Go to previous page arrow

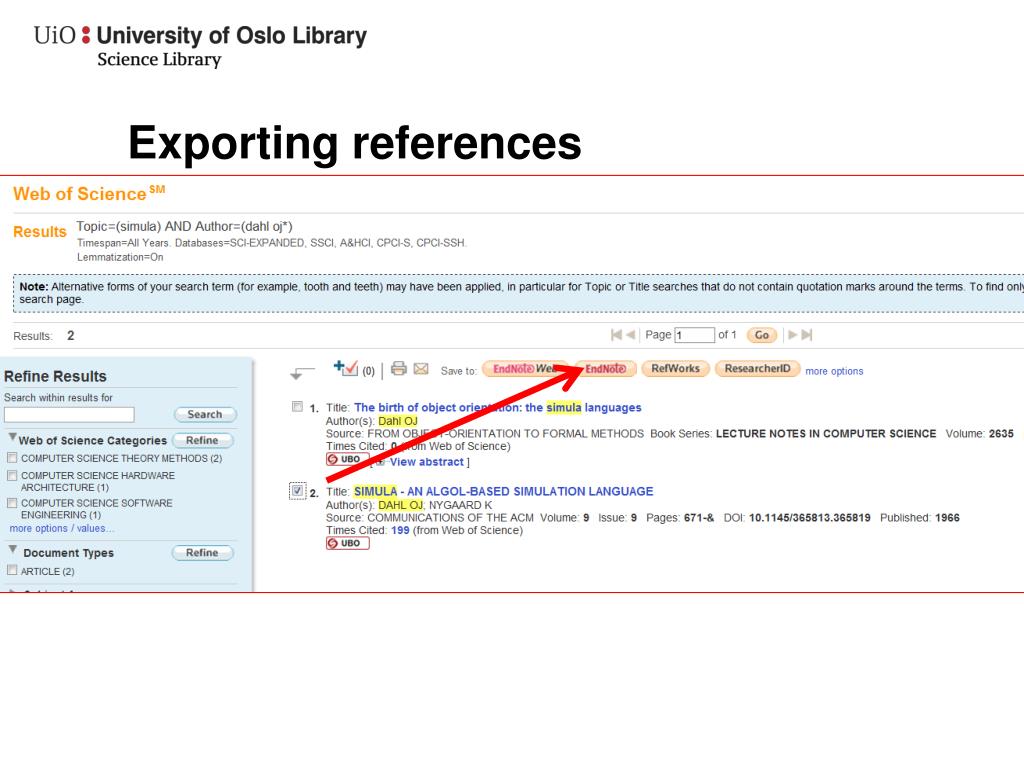631,335
